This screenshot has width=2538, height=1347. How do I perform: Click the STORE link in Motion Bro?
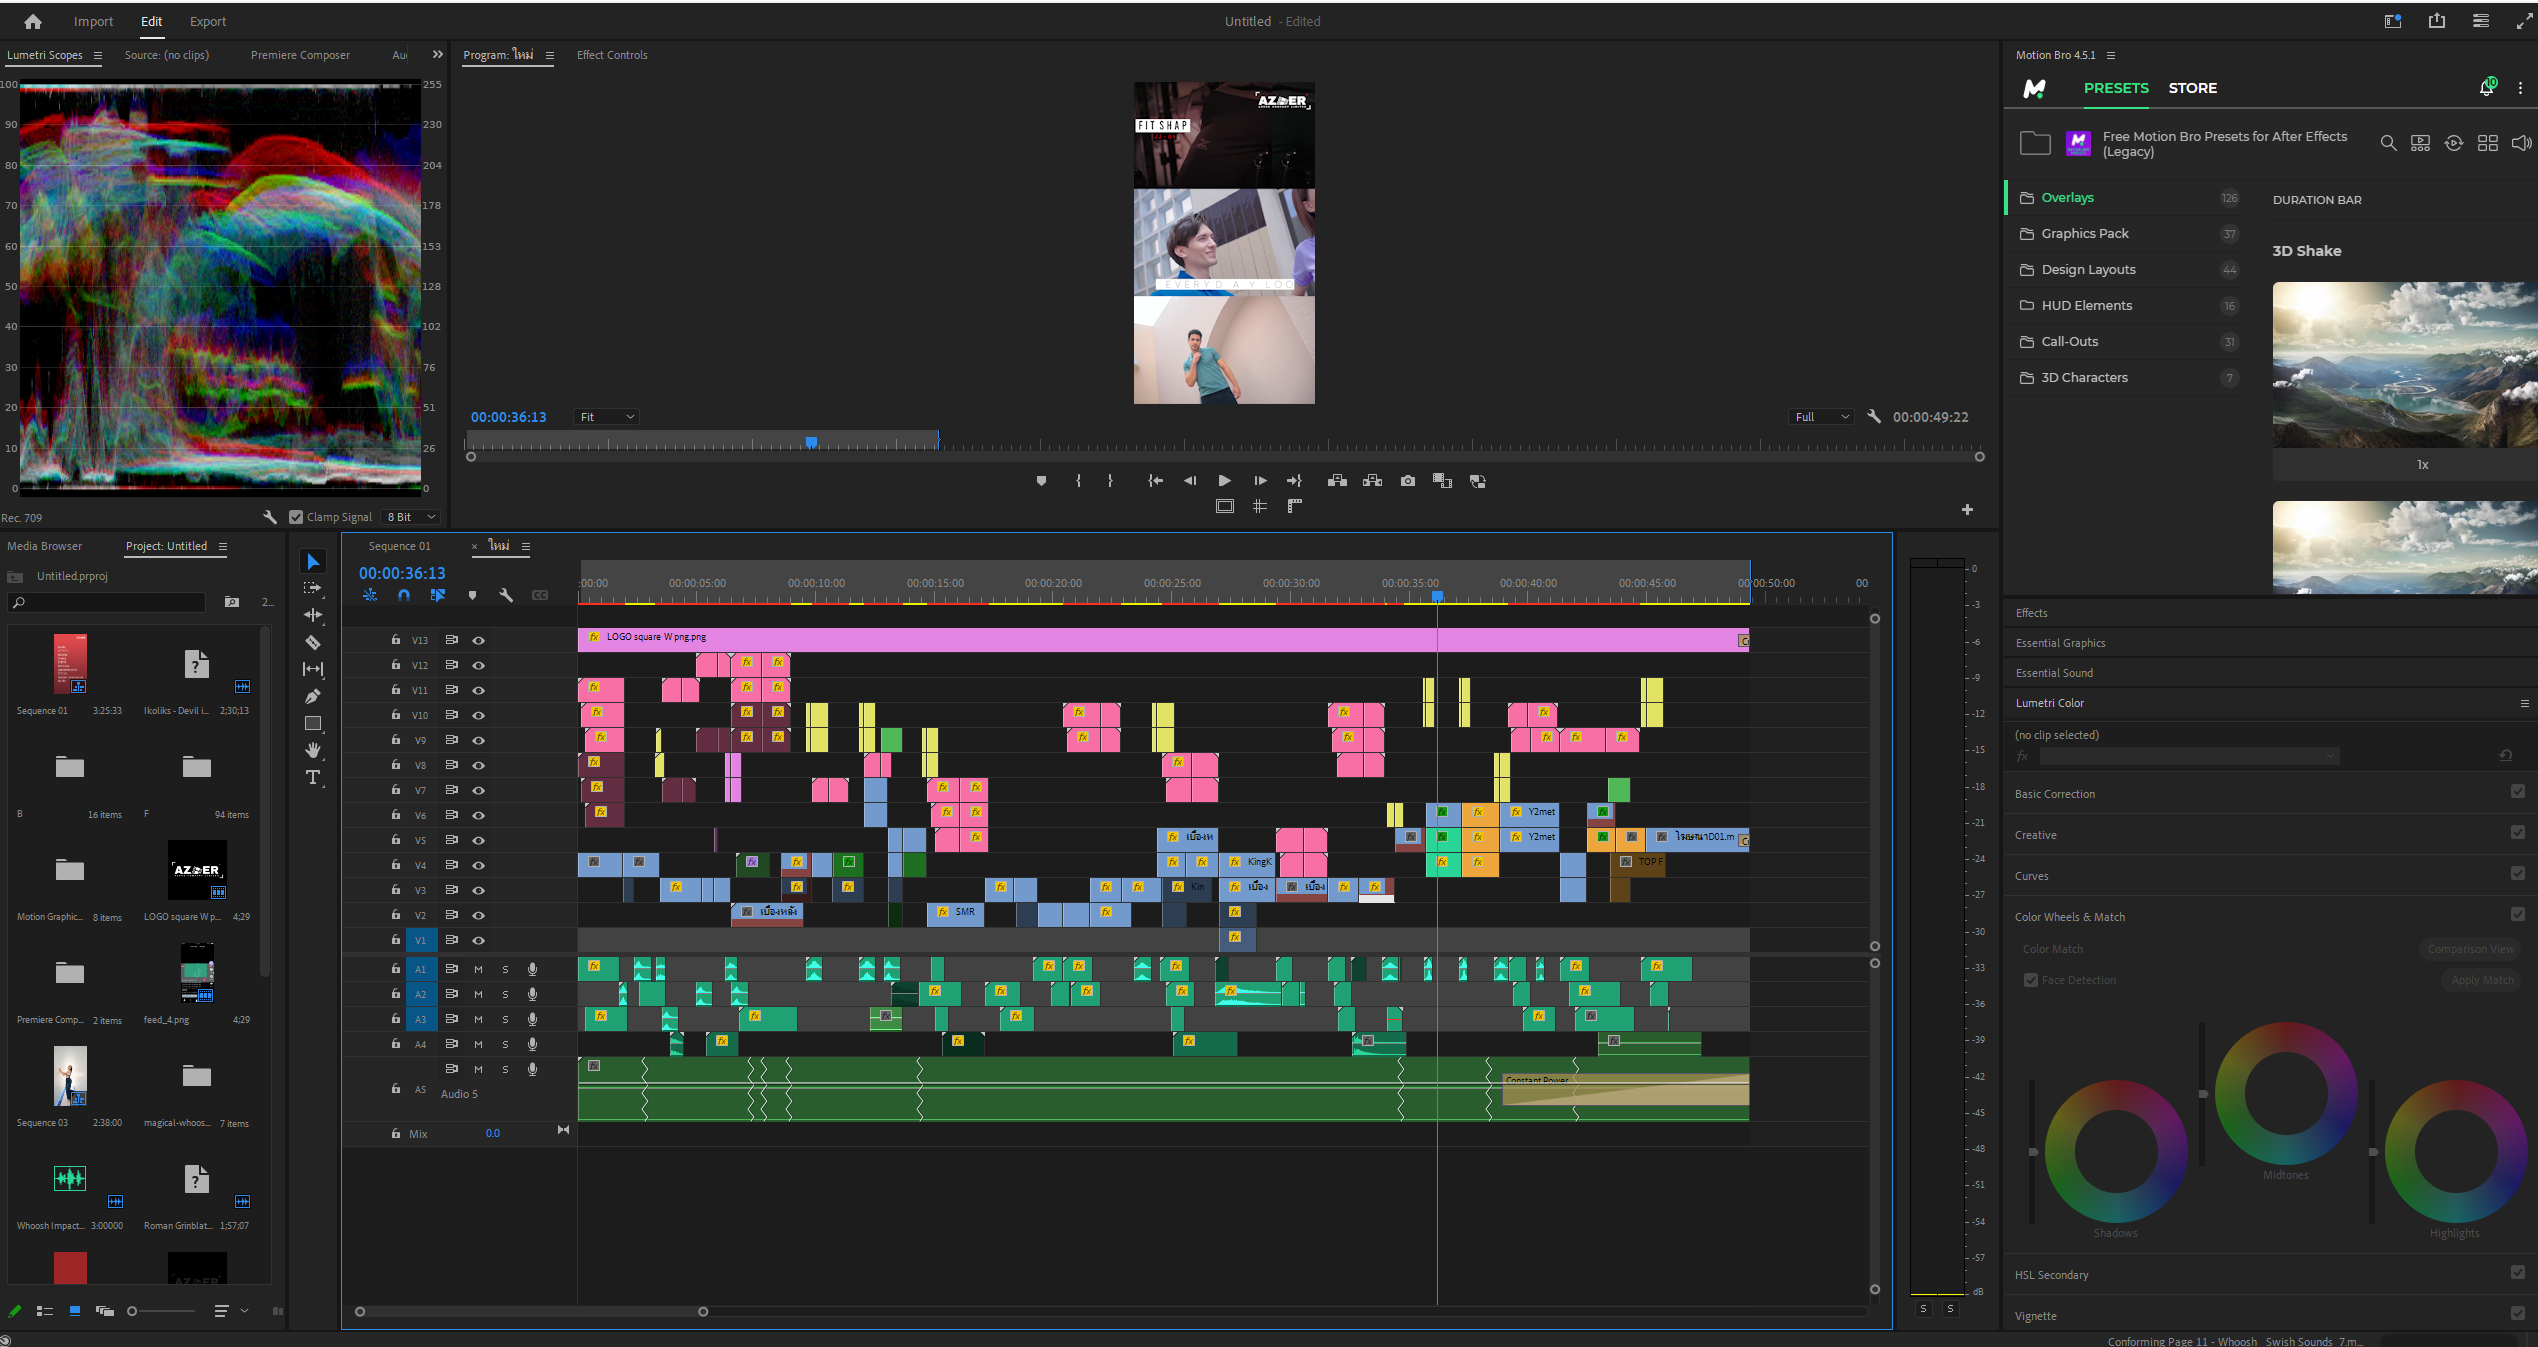click(x=2192, y=88)
